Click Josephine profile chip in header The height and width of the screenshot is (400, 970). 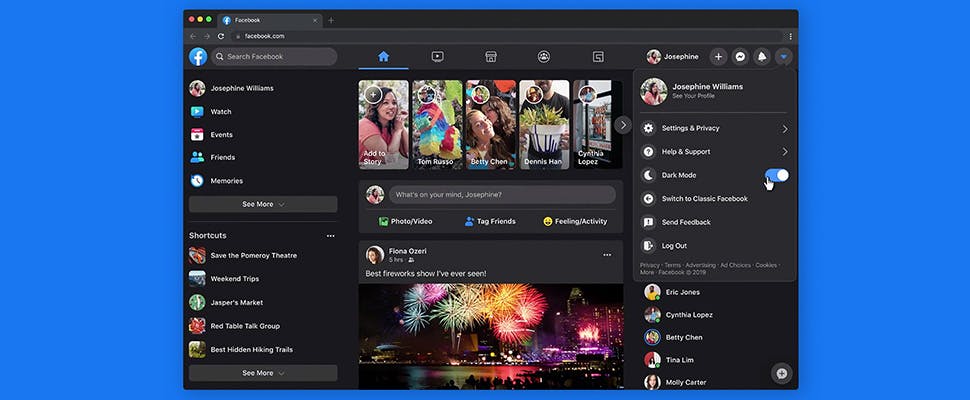click(x=673, y=57)
